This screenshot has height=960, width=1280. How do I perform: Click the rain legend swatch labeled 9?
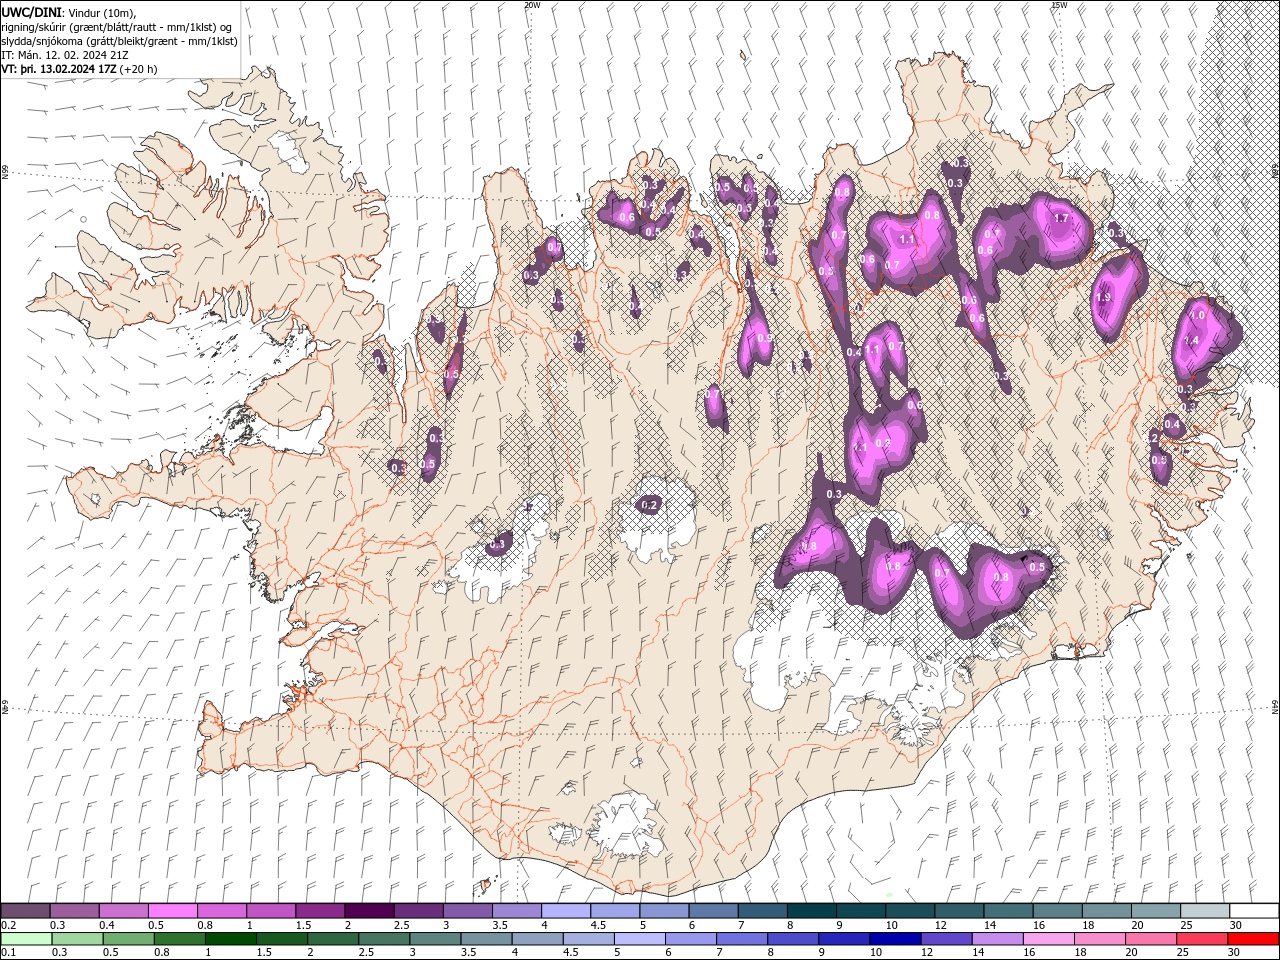tap(845, 939)
